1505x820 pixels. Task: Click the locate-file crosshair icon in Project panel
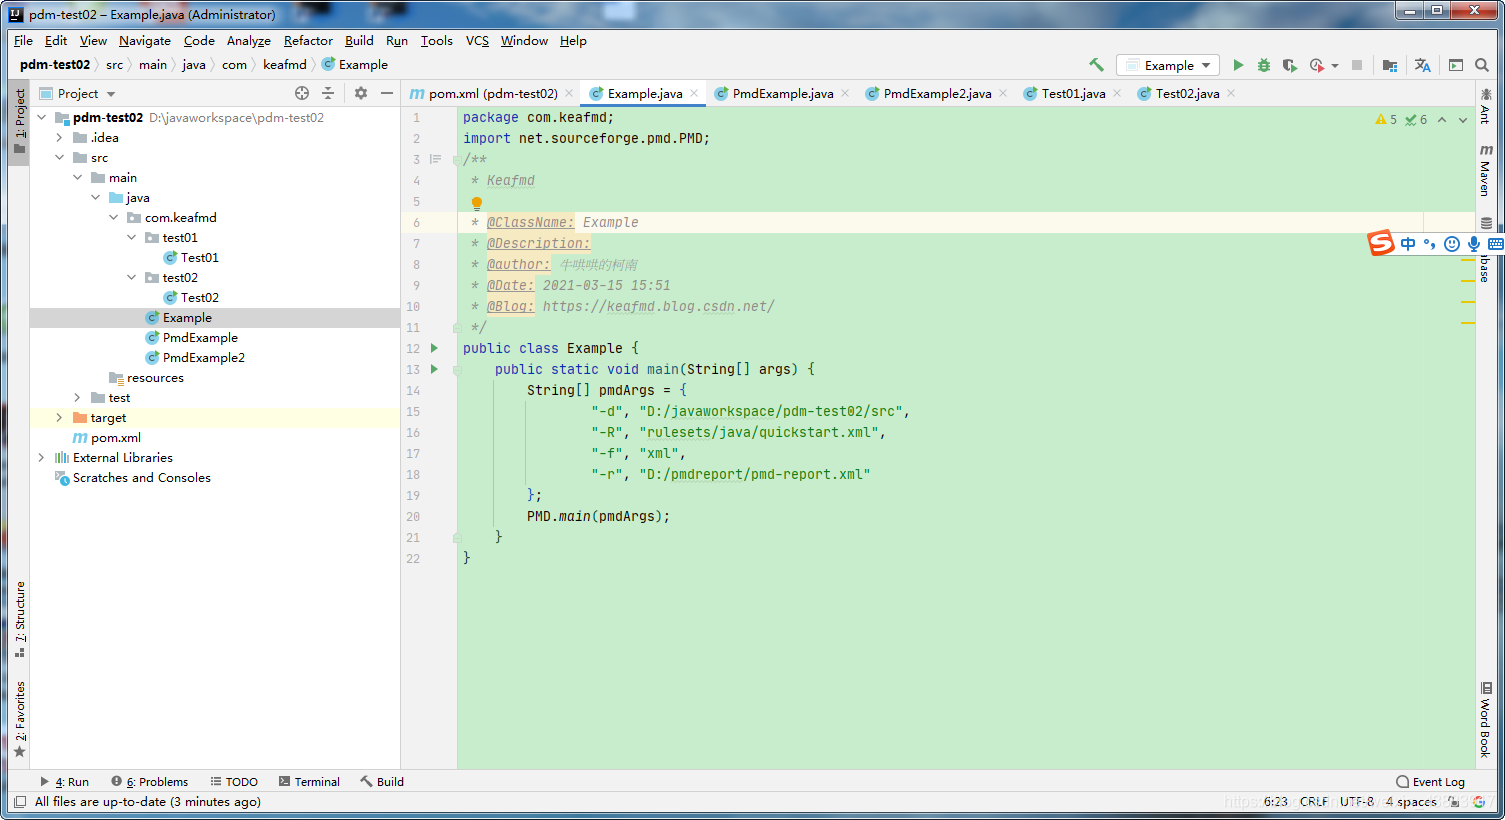pyautogui.click(x=302, y=93)
